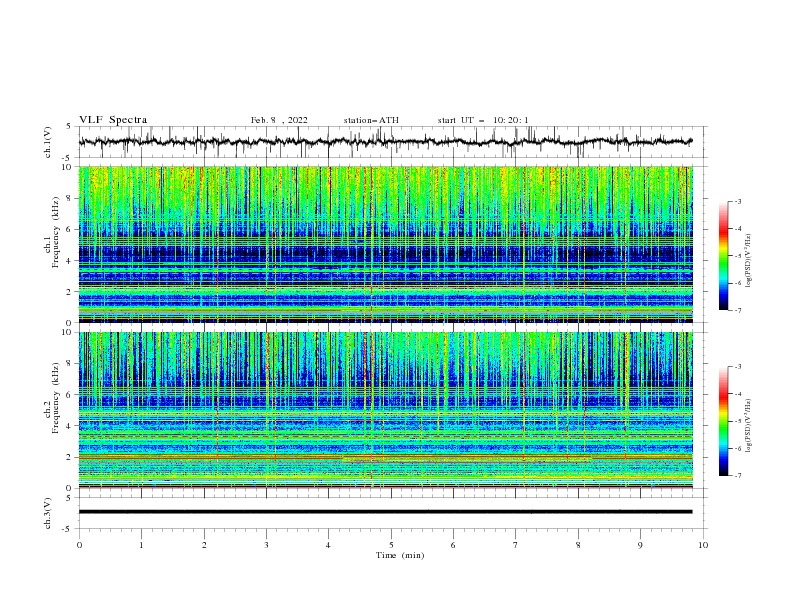Click the "station=ATH" label

pyautogui.click(x=371, y=120)
